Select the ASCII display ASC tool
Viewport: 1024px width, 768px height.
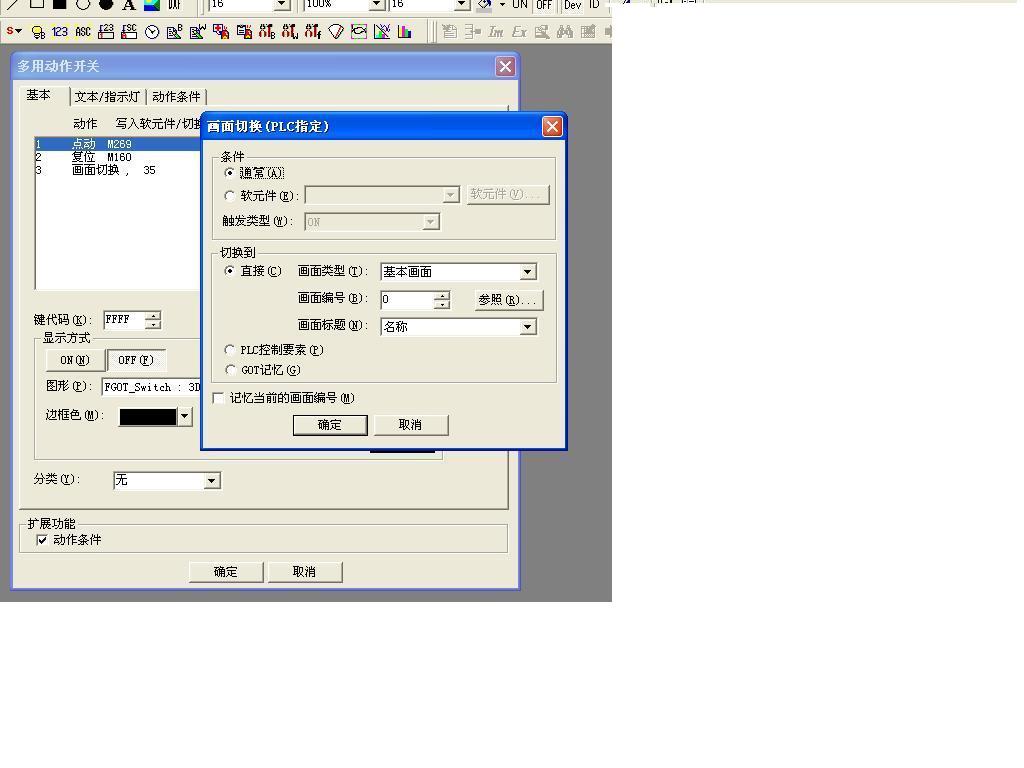tap(83, 32)
